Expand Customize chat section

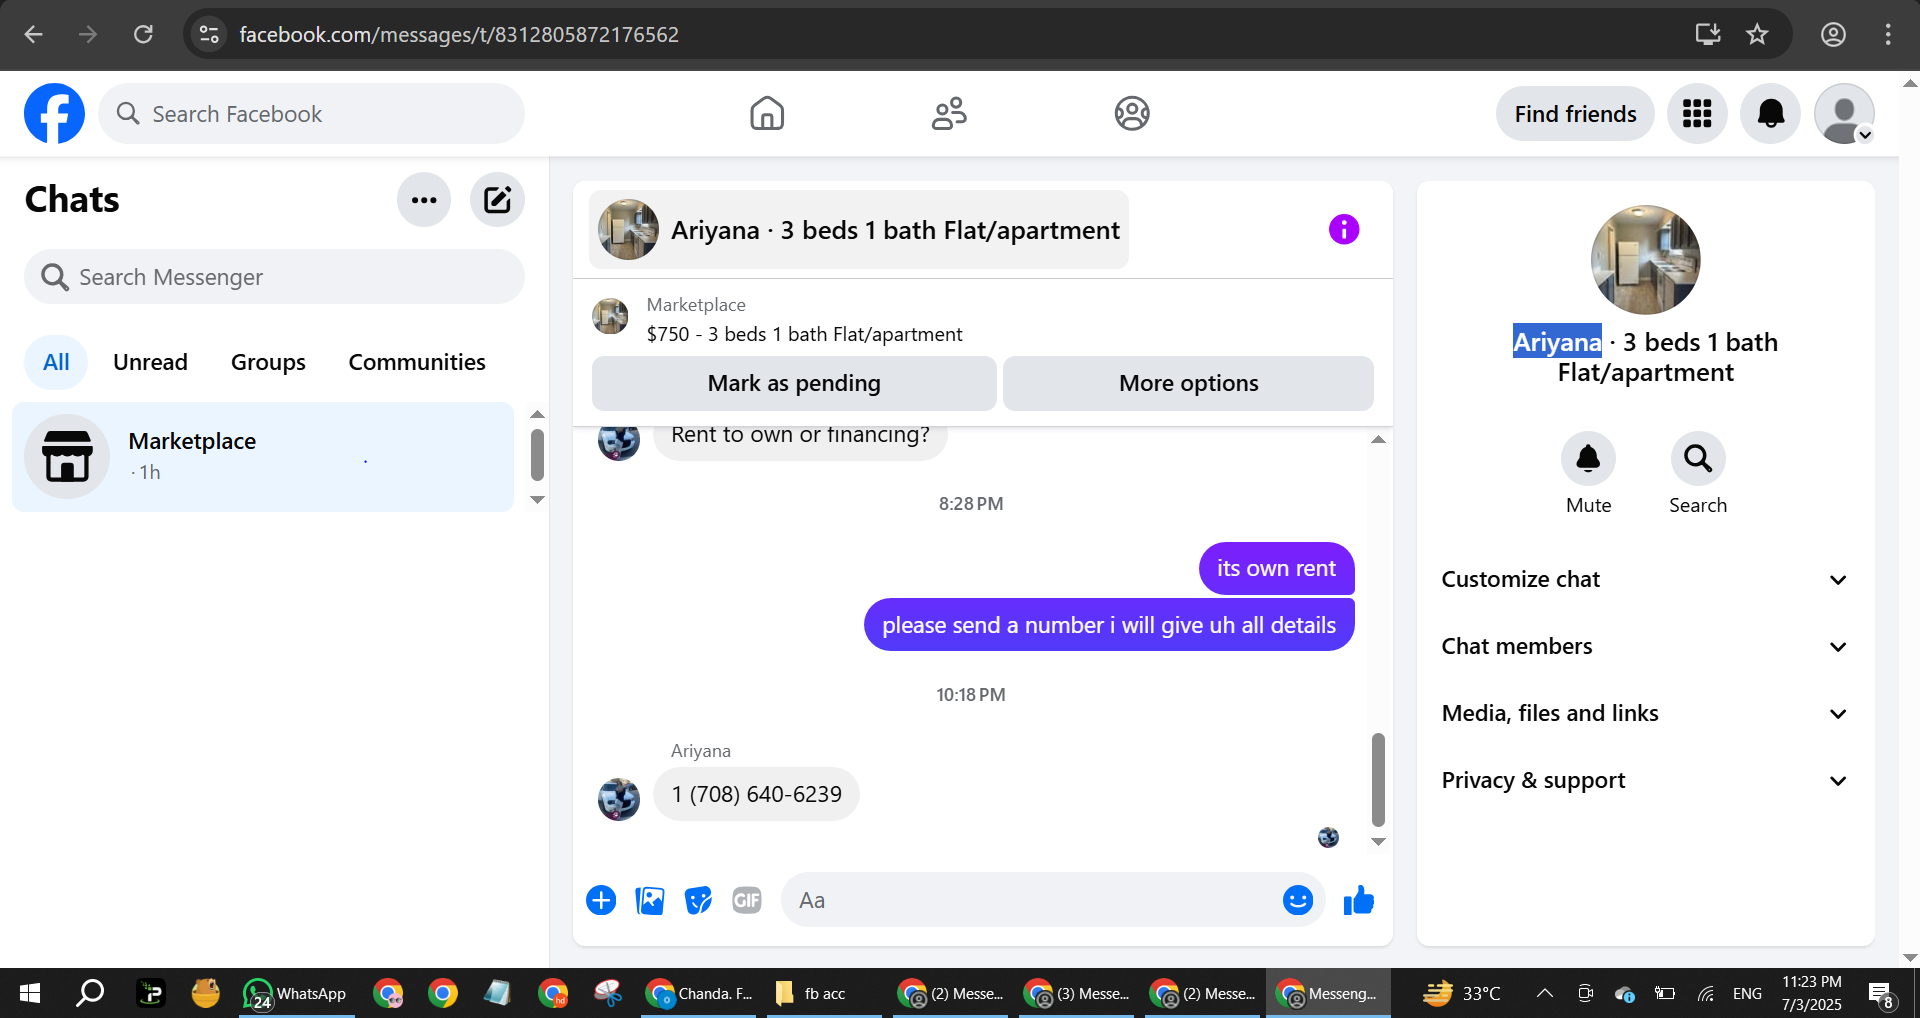(x=1645, y=579)
